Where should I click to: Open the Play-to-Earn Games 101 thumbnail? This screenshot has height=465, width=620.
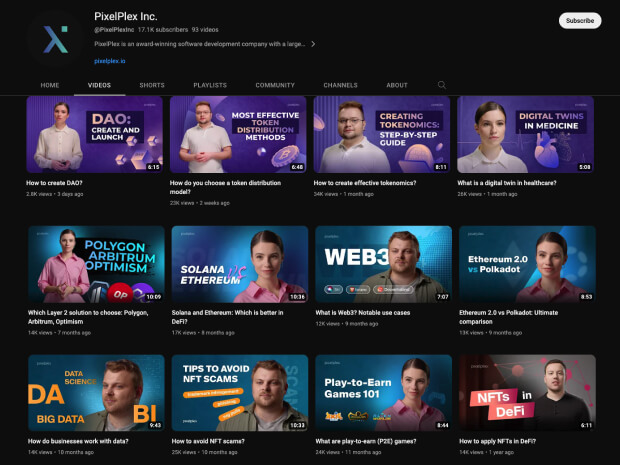384,393
